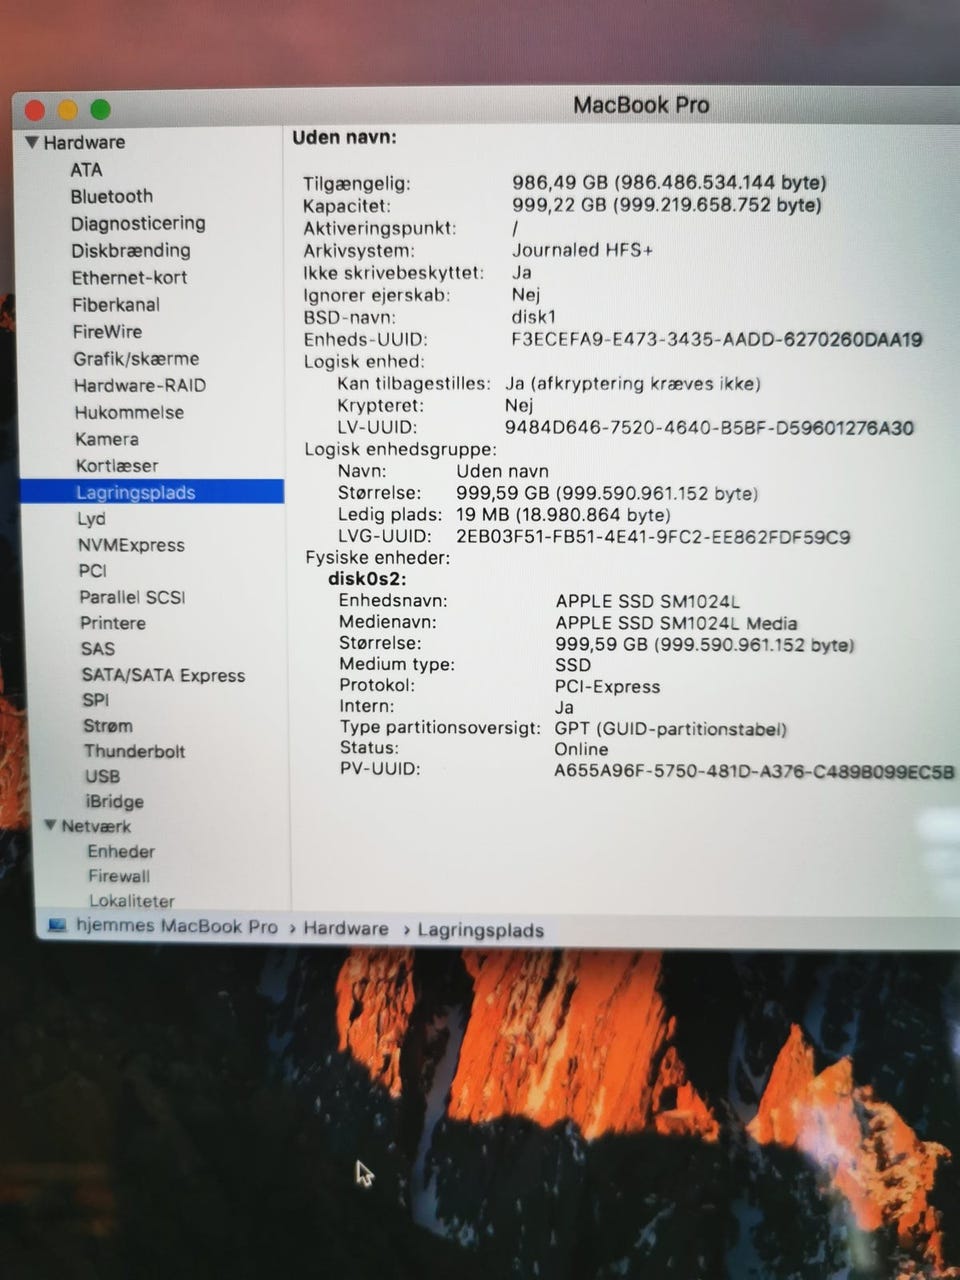The image size is (960, 1280).
Task: Click the disk0s2: heading
Action: 367,579
